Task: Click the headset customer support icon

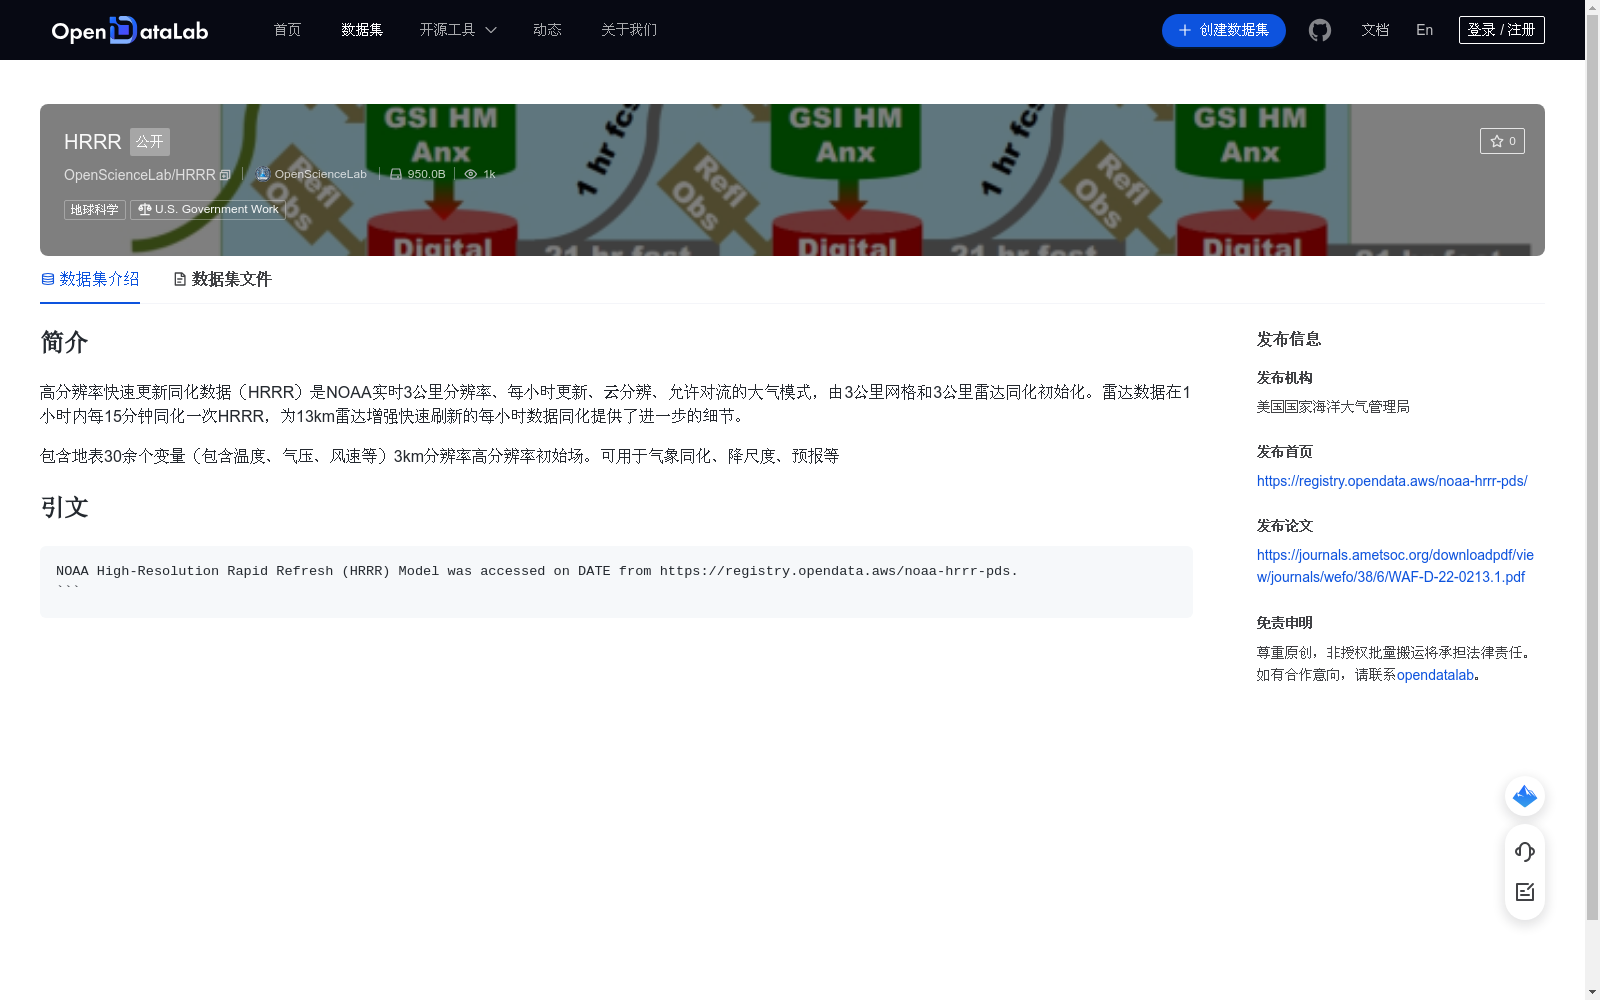Action: [1524, 852]
